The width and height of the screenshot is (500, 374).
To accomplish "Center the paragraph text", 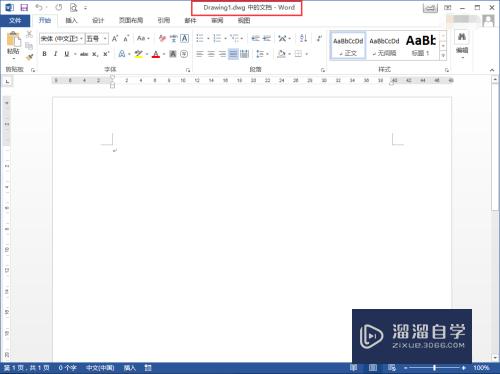I will (x=211, y=54).
